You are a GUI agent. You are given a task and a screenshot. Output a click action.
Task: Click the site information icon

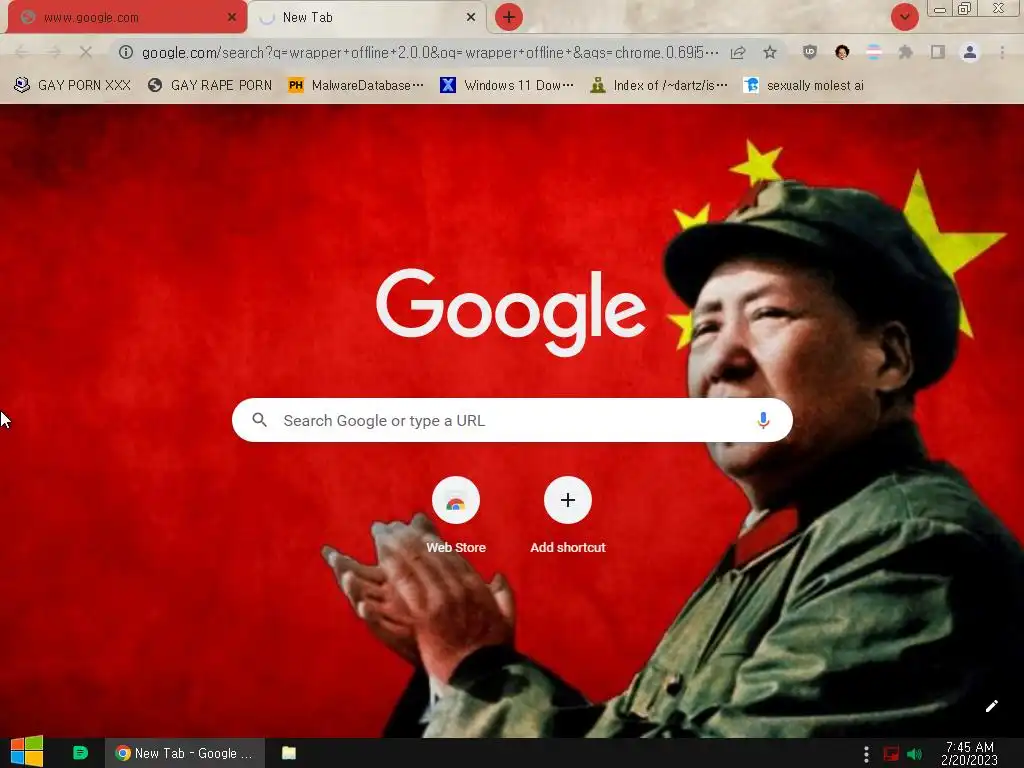(126, 52)
